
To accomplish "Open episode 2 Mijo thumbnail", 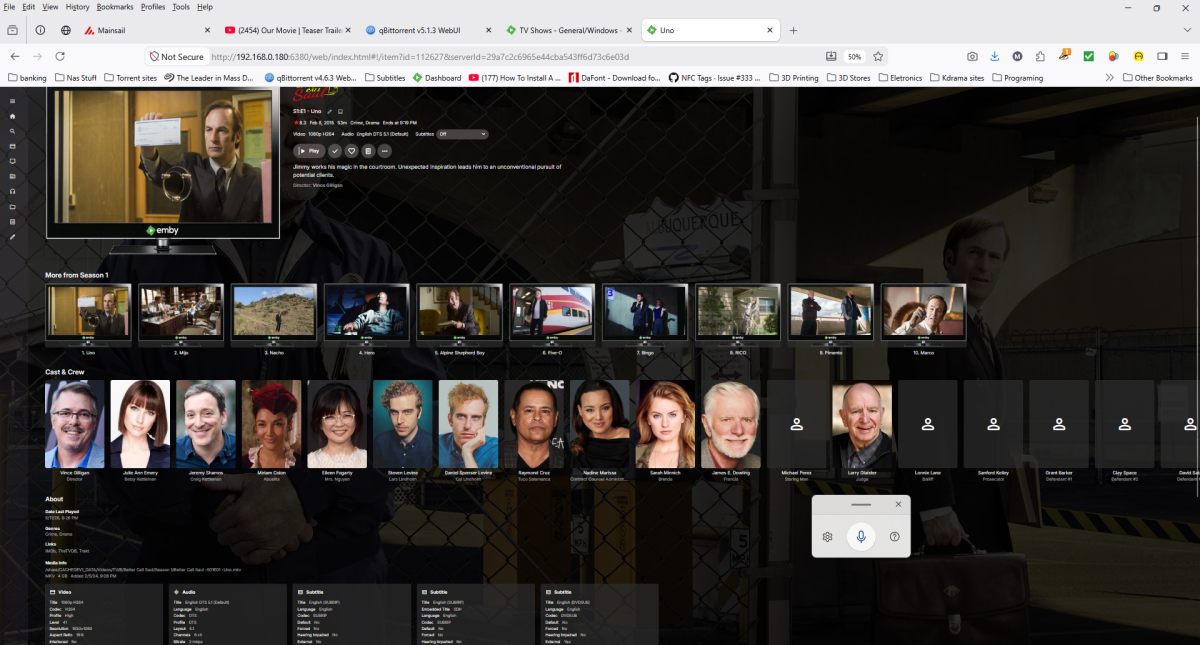I will click(x=182, y=313).
